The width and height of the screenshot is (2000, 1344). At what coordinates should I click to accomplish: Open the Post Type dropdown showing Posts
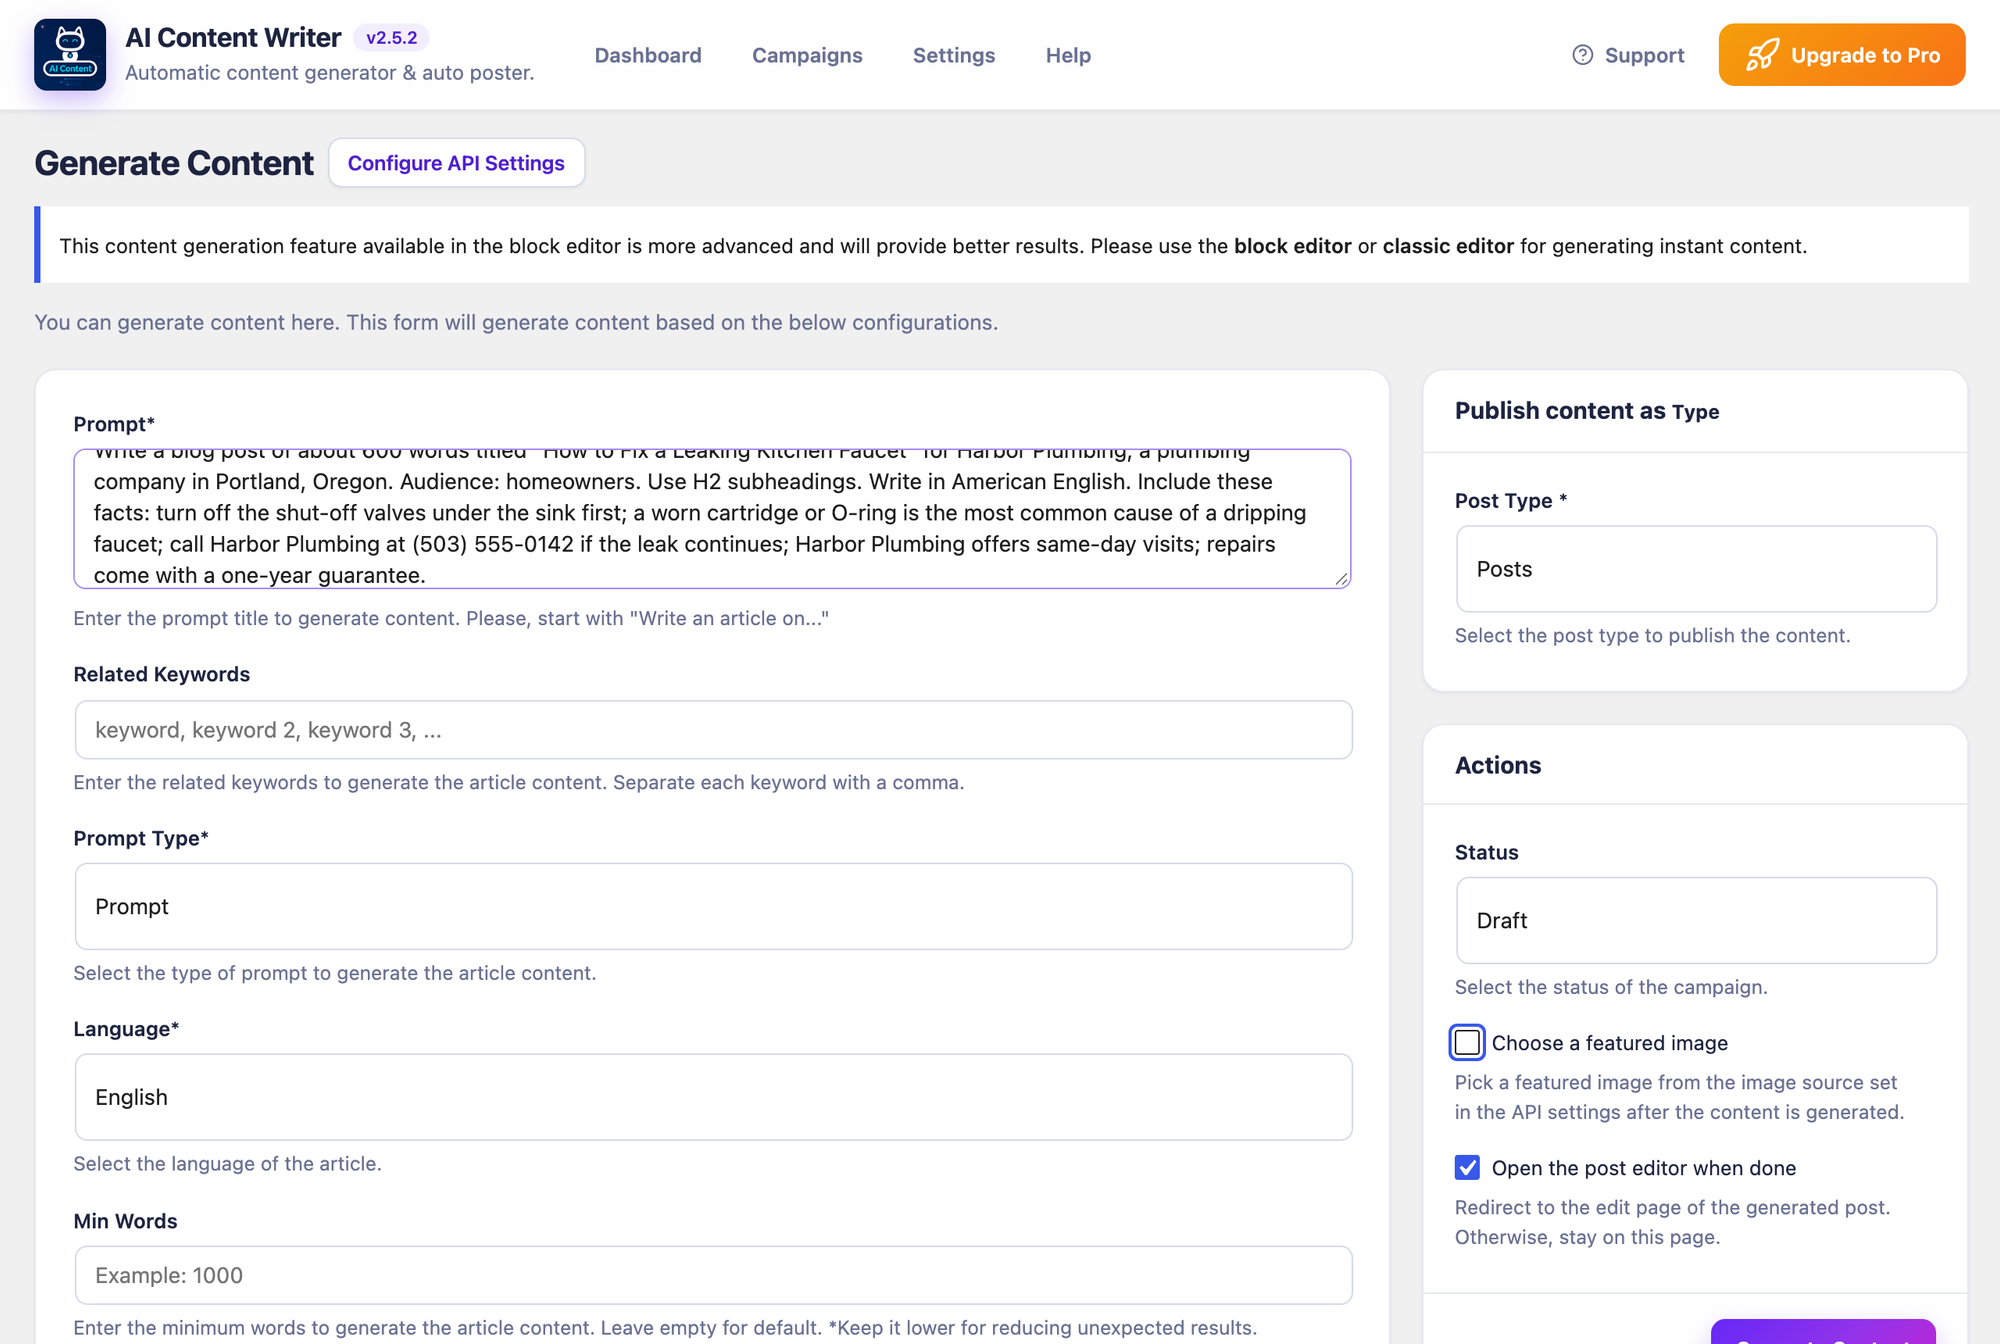click(1696, 569)
